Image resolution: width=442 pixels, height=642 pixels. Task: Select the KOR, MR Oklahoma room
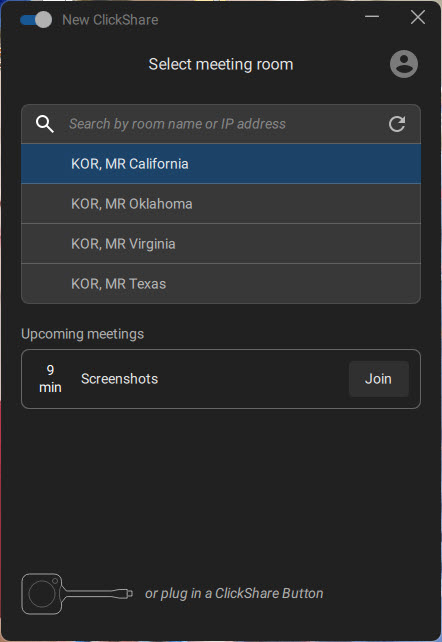click(x=221, y=203)
